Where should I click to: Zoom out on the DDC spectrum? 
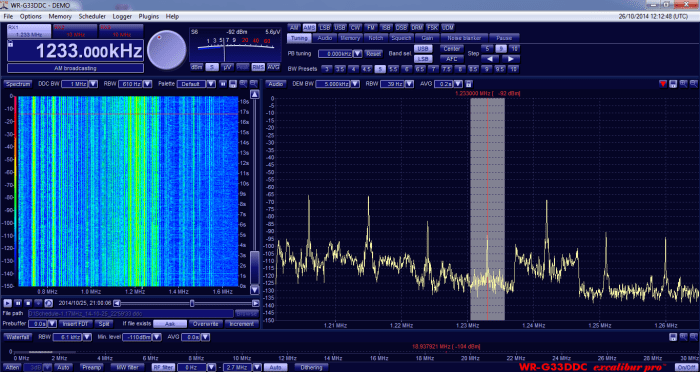tap(254, 84)
